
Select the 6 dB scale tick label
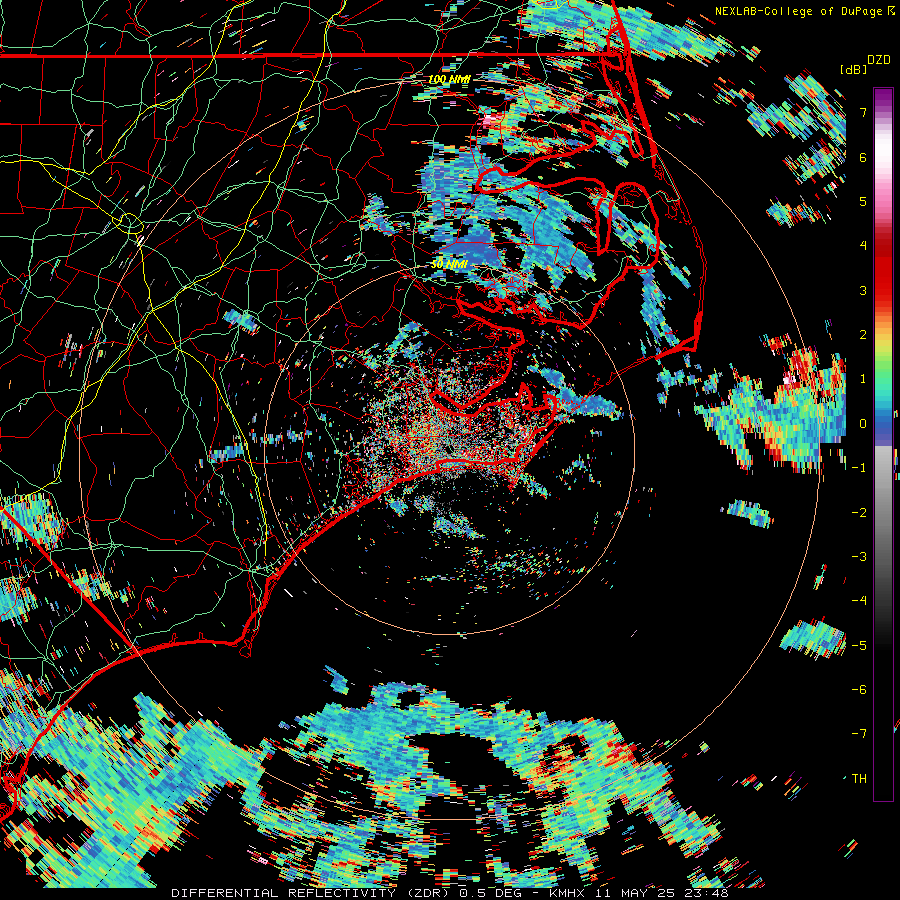[863, 157]
